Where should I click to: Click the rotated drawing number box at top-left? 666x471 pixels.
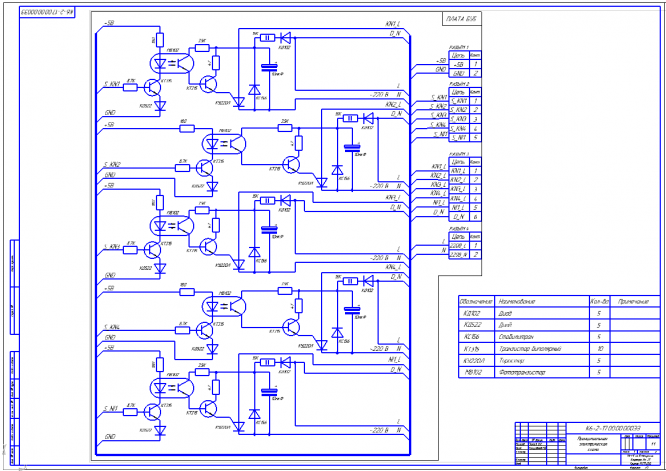pos(47,13)
